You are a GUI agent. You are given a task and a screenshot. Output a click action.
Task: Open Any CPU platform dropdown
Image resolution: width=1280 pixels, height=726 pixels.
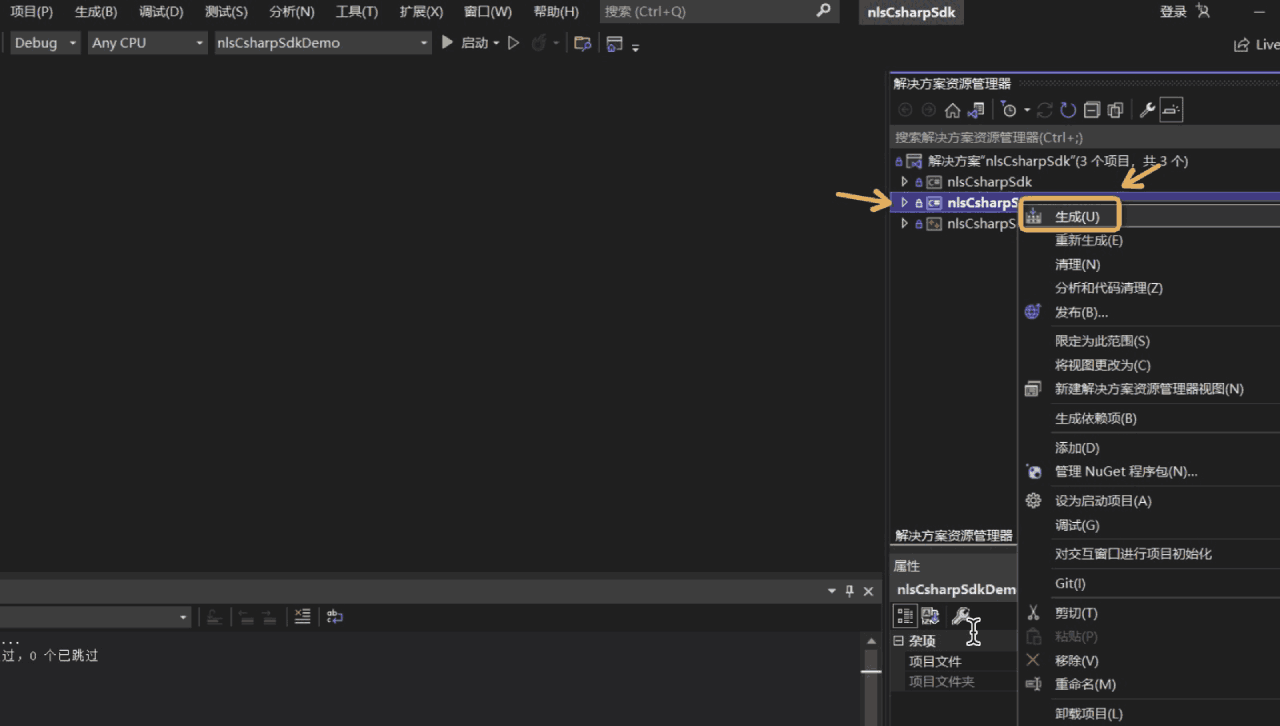pyautogui.click(x=147, y=43)
